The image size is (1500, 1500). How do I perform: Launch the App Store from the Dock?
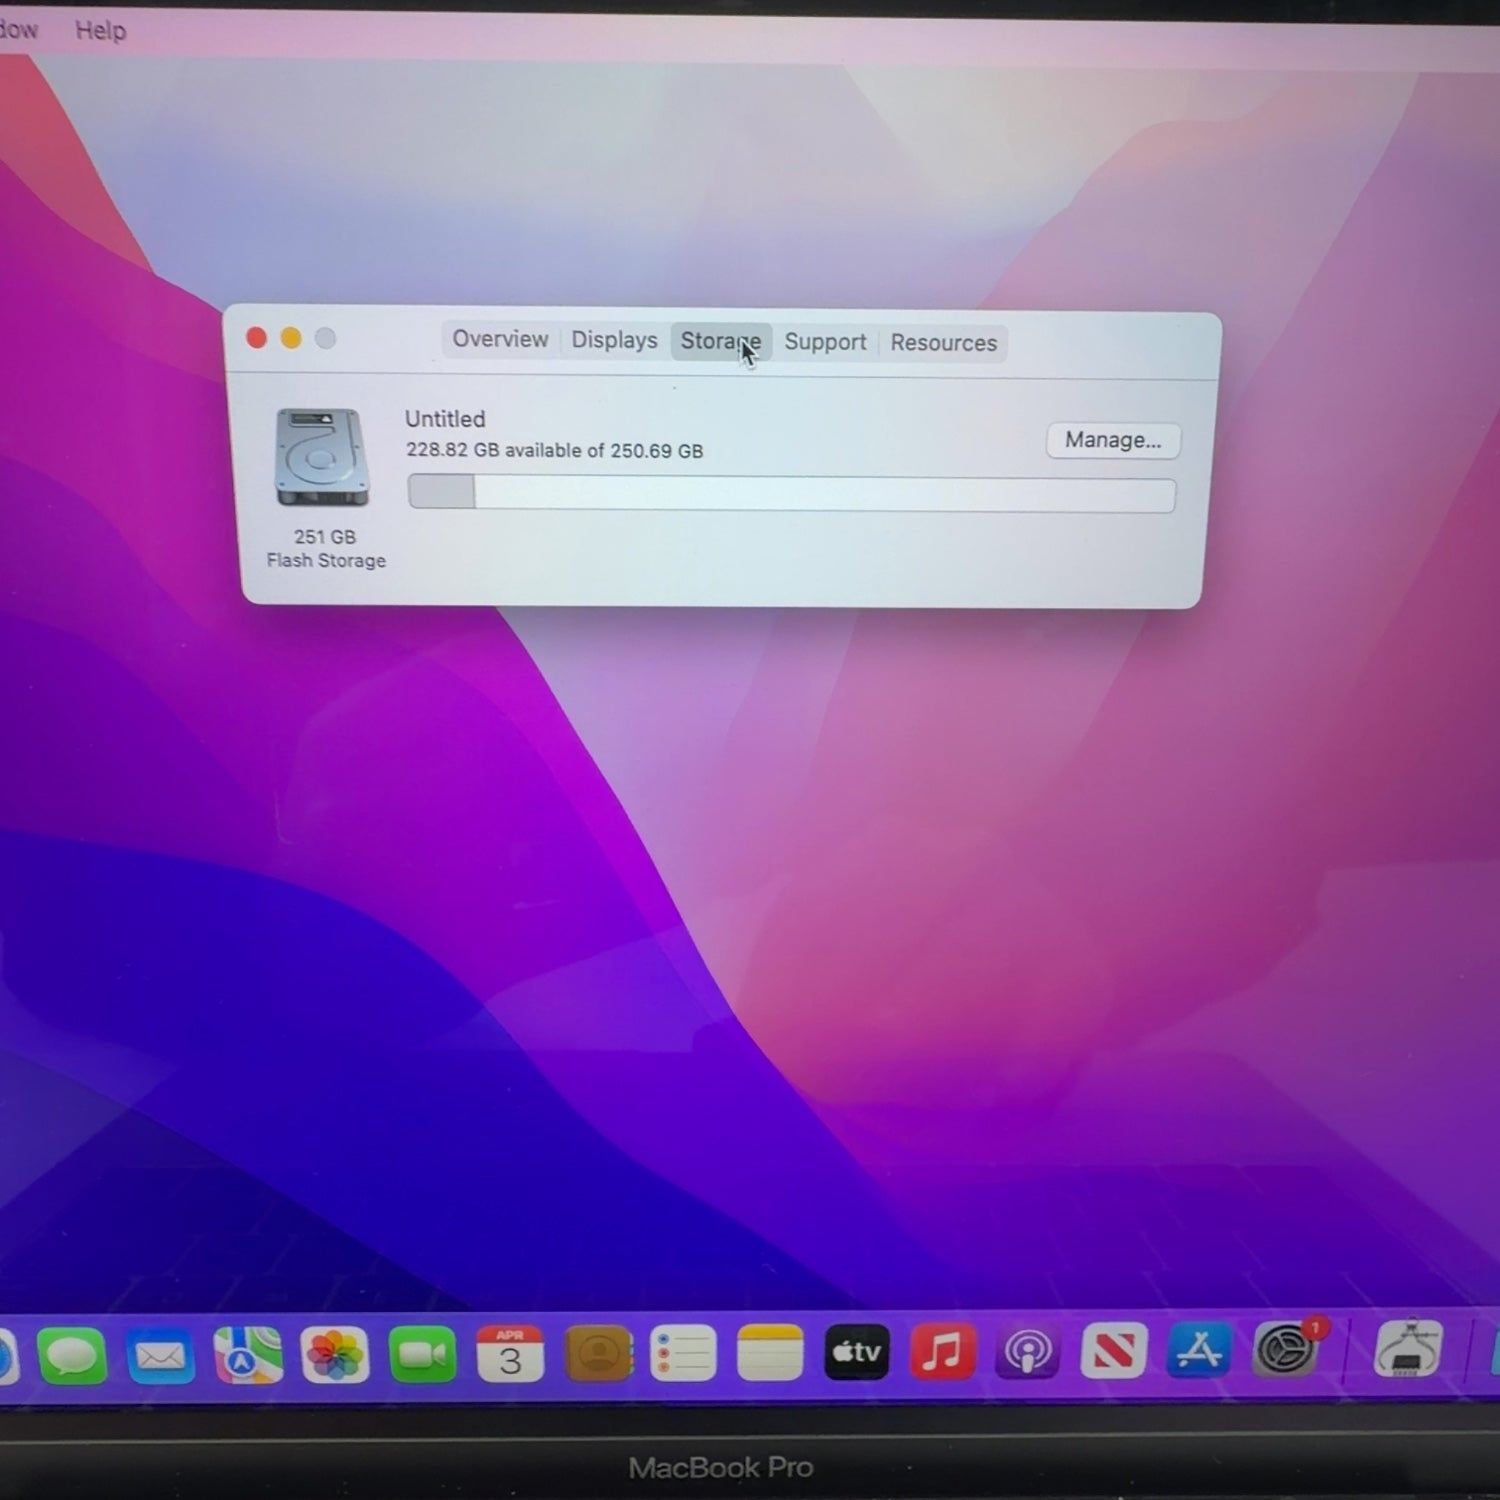1199,1351
